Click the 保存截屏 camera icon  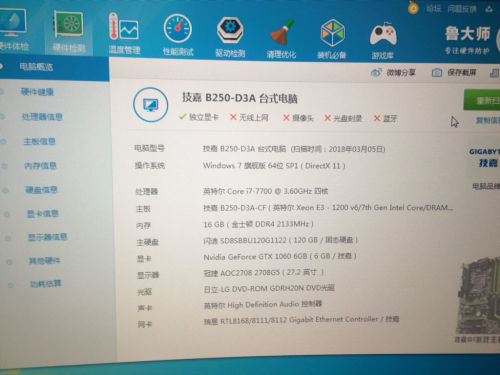(x=437, y=72)
